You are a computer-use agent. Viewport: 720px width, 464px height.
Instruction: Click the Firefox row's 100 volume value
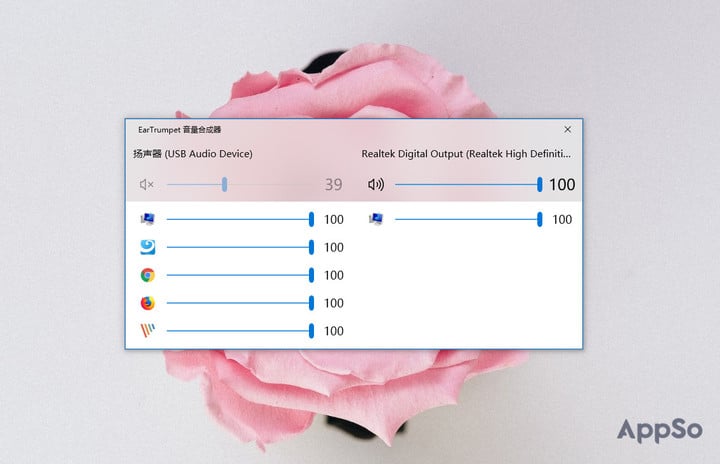334,303
